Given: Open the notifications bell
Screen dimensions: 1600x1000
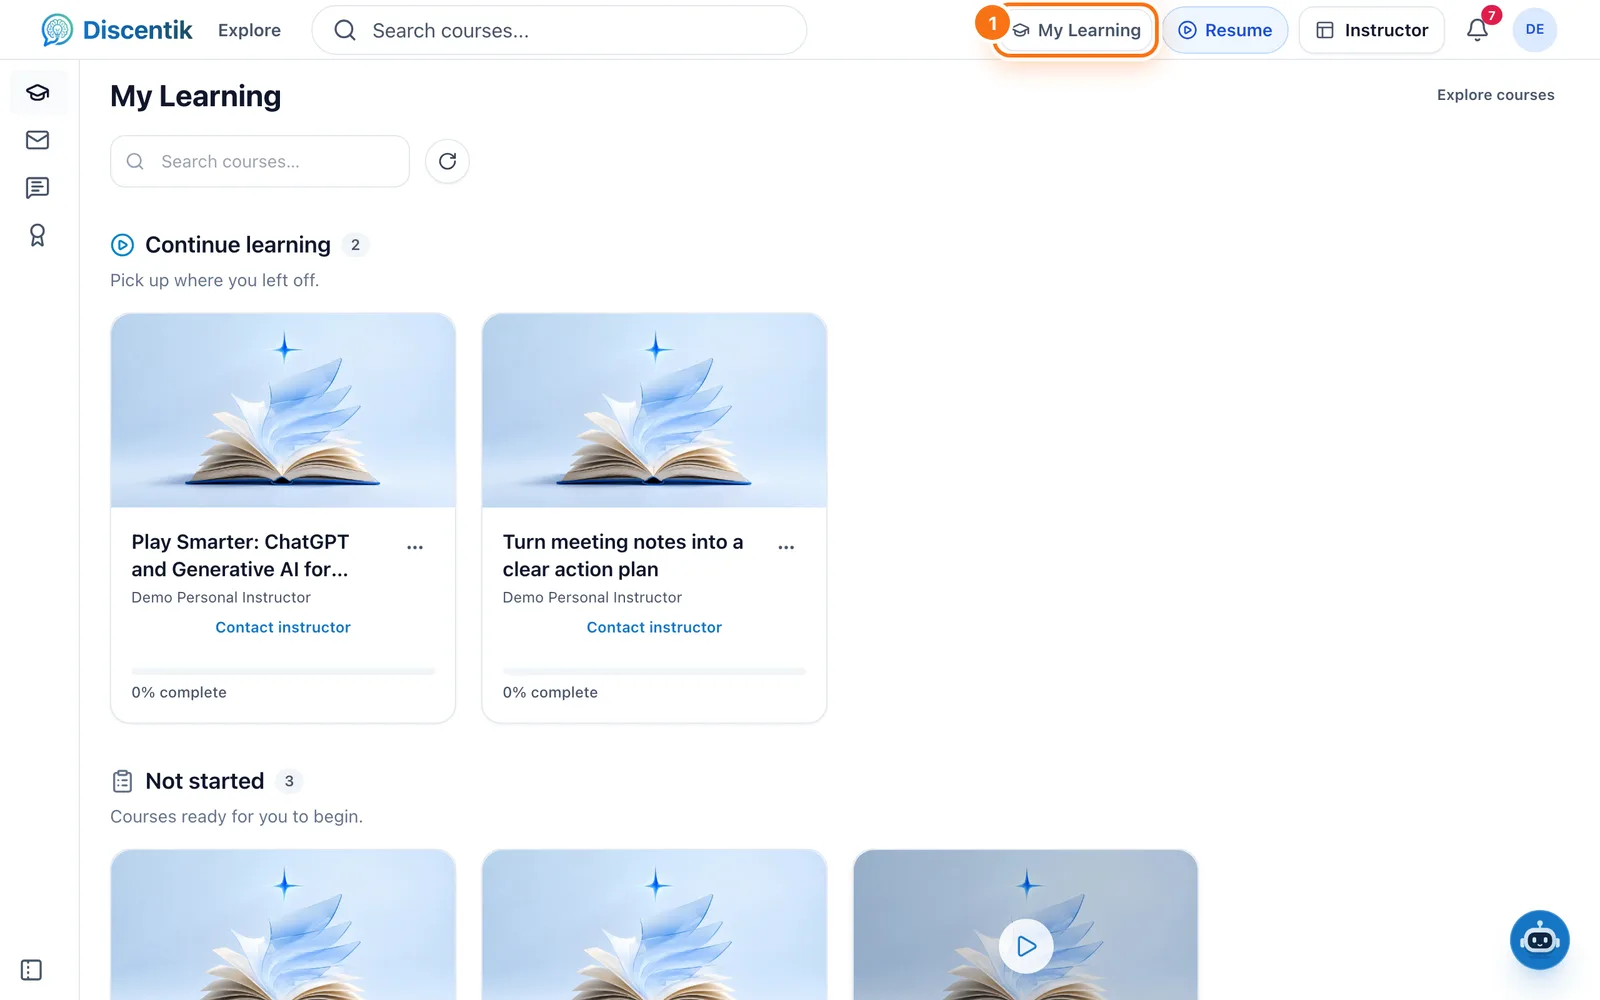Looking at the screenshot, I should 1478,30.
